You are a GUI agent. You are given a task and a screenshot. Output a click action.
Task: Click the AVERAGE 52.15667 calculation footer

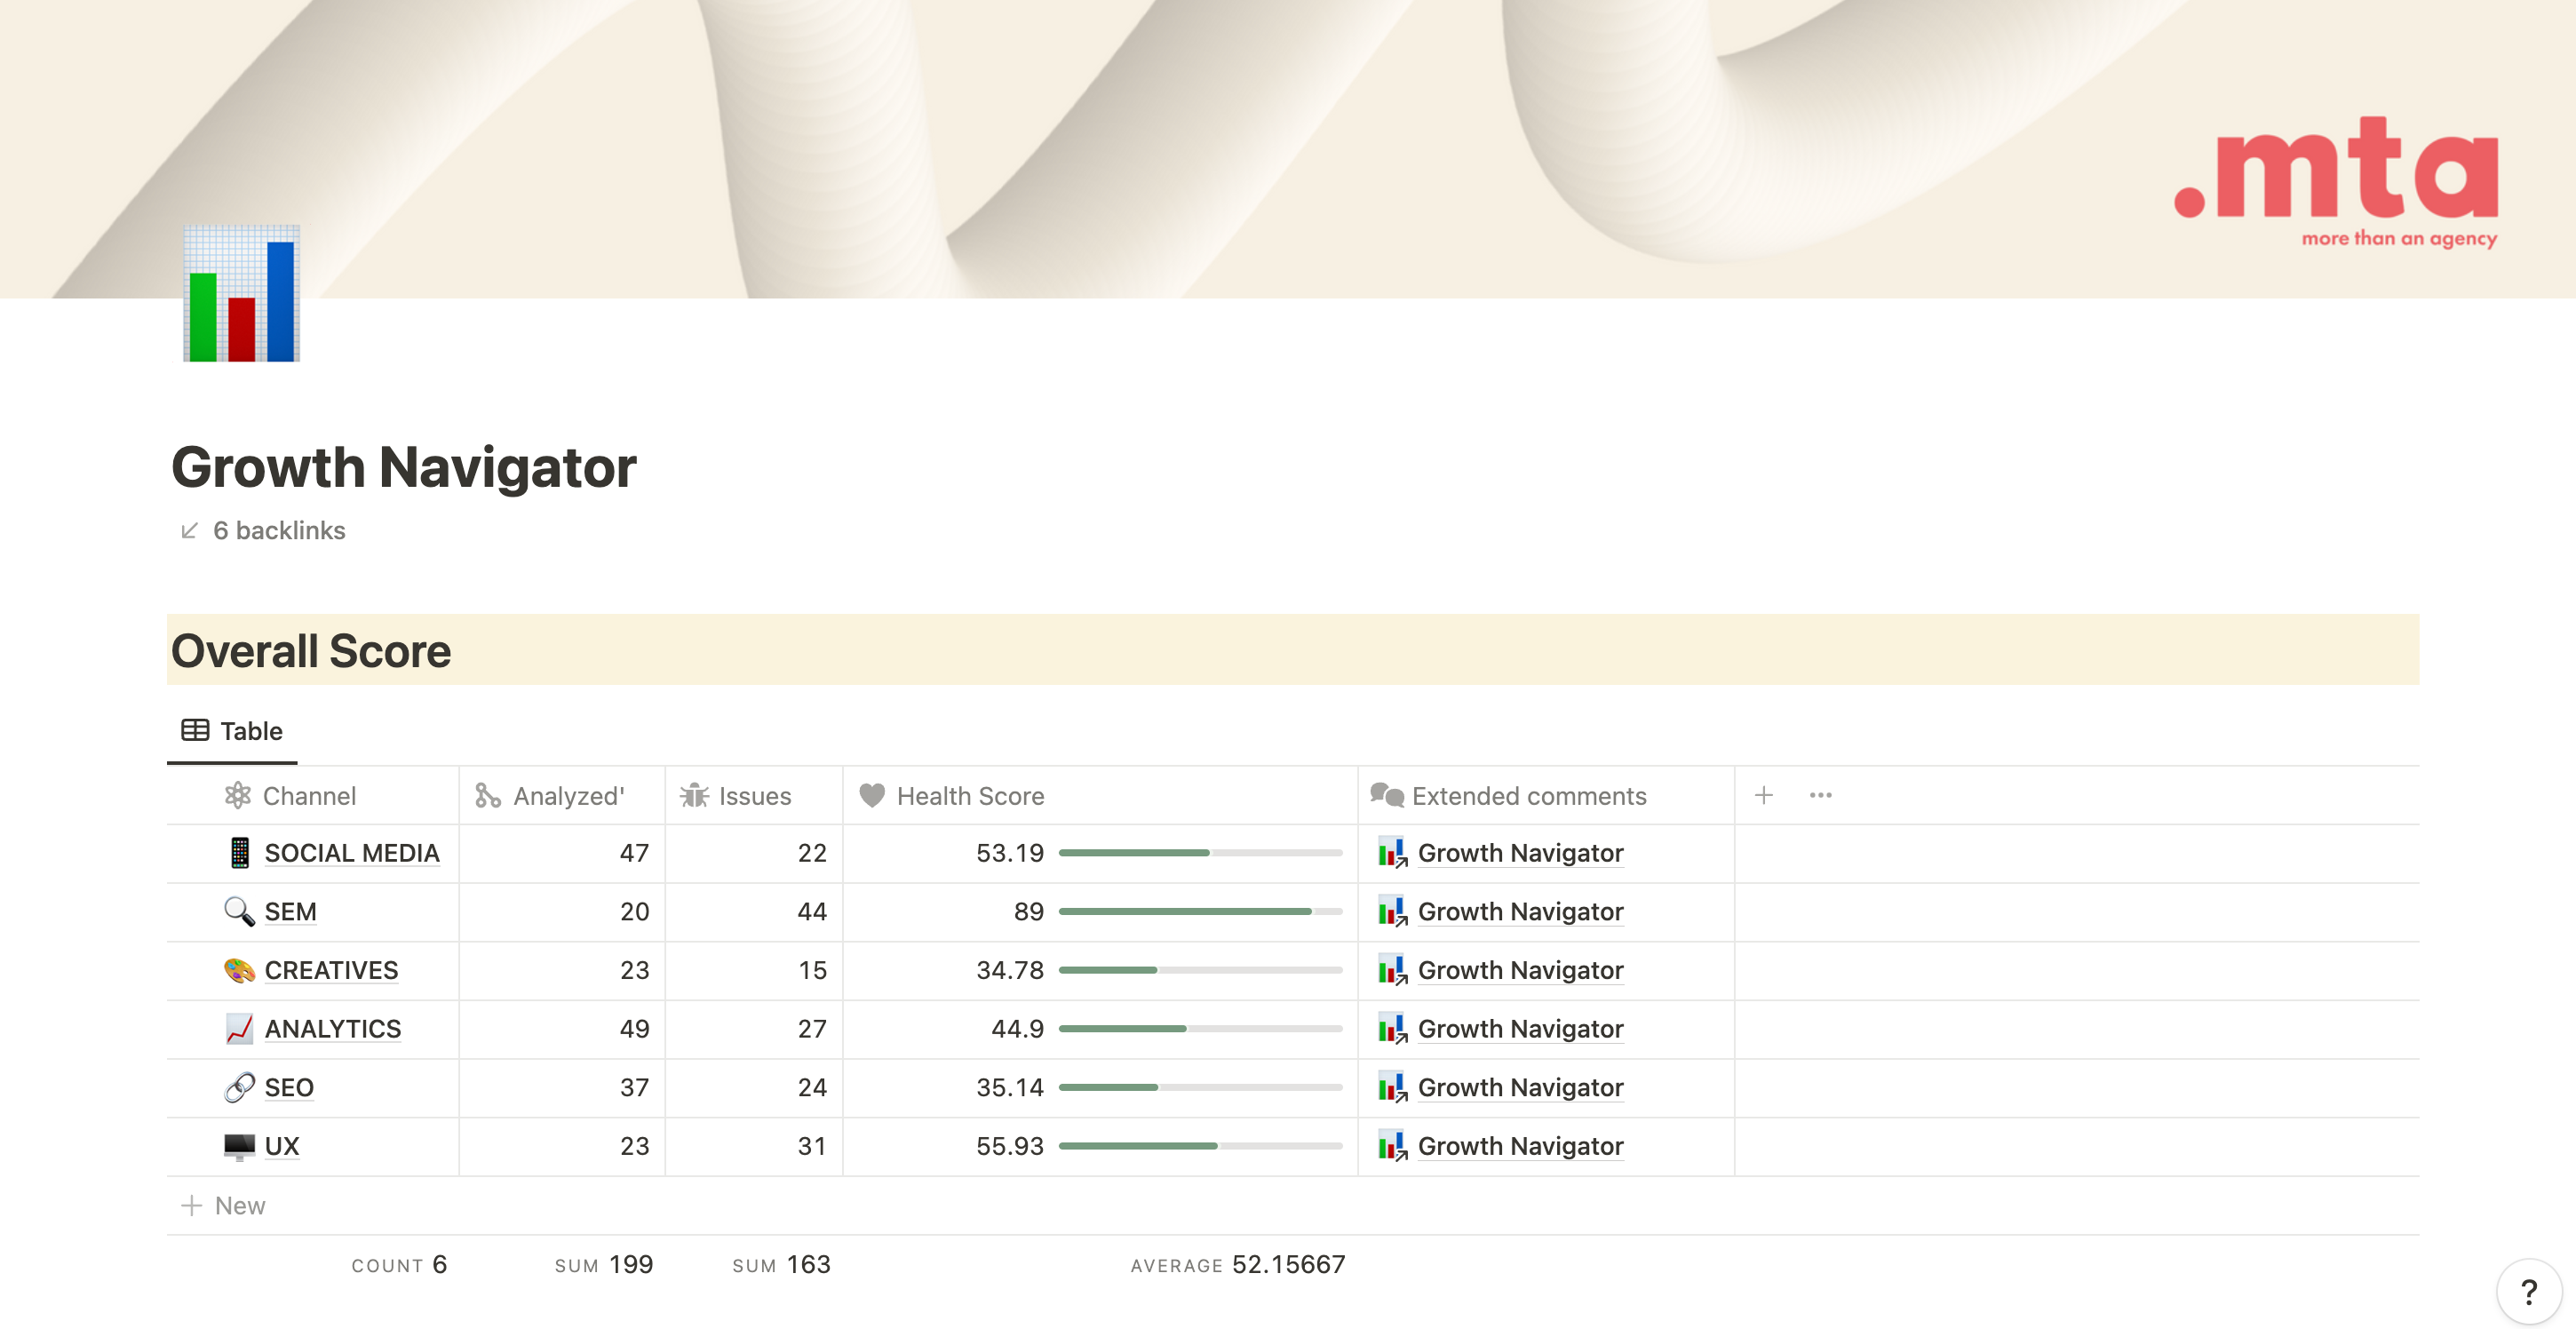pyautogui.click(x=1237, y=1265)
